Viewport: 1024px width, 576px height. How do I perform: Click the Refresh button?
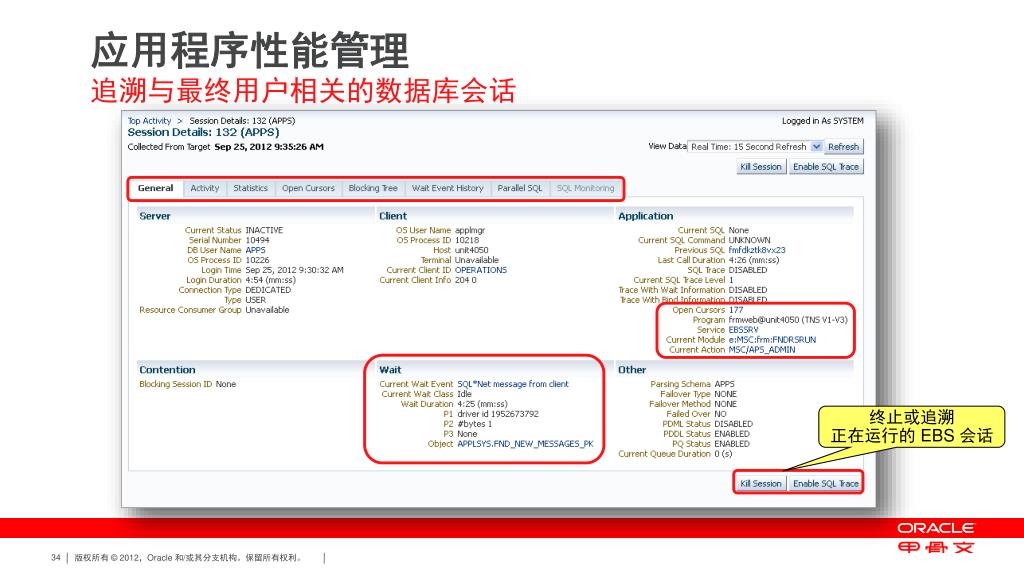coord(843,147)
